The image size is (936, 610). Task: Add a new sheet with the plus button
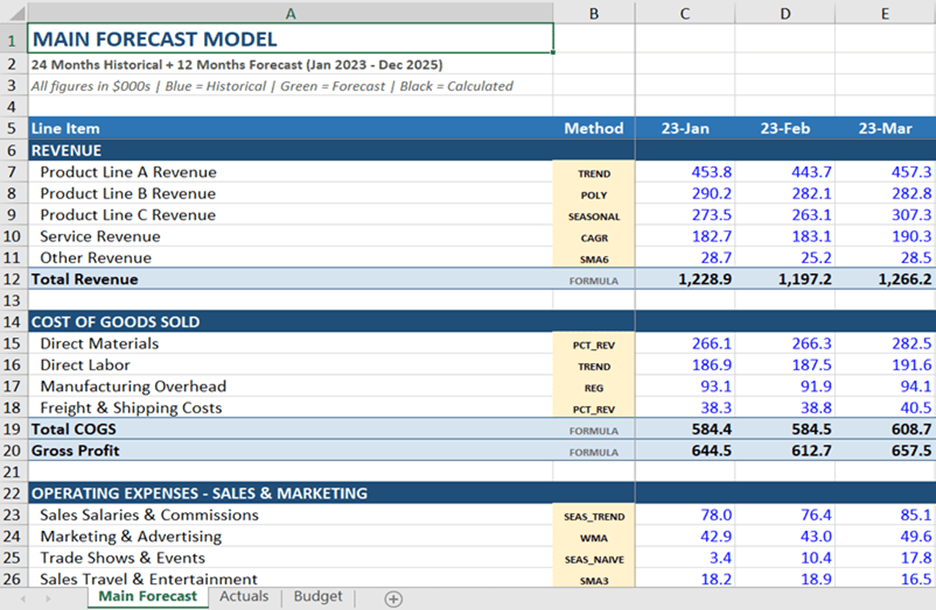(x=394, y=599)
